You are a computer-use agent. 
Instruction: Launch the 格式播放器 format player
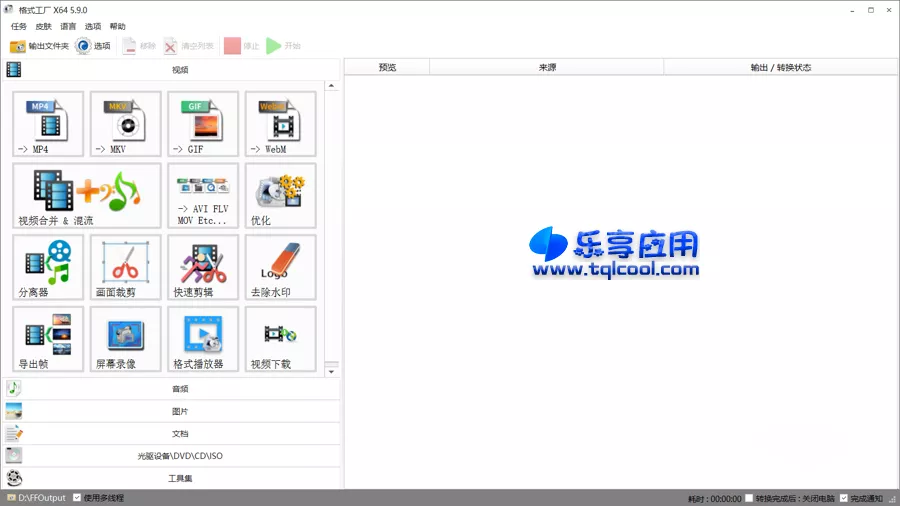pyautogui.click(x=203, y=339)
